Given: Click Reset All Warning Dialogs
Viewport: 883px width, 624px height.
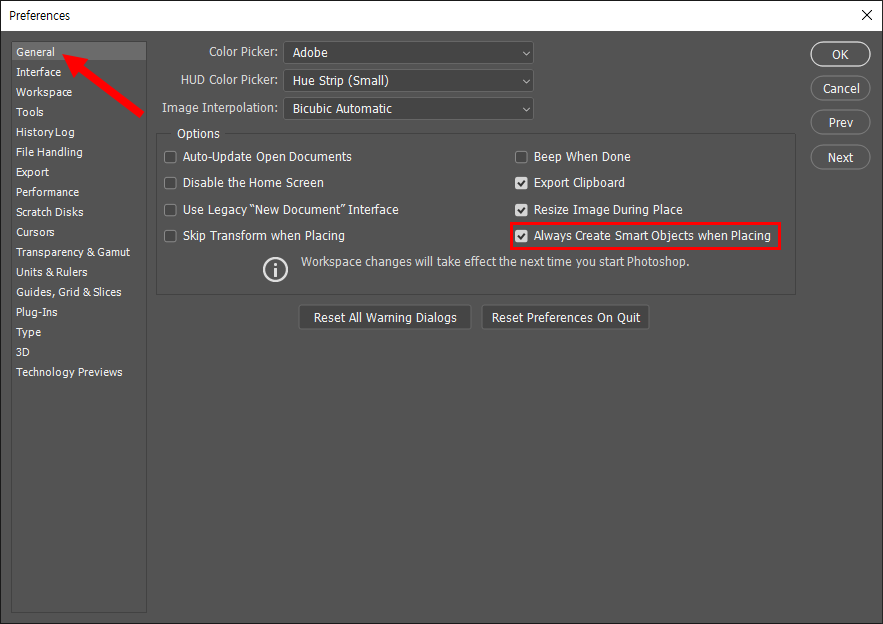Looking at the screenshot, I should (x=385, y=318).
